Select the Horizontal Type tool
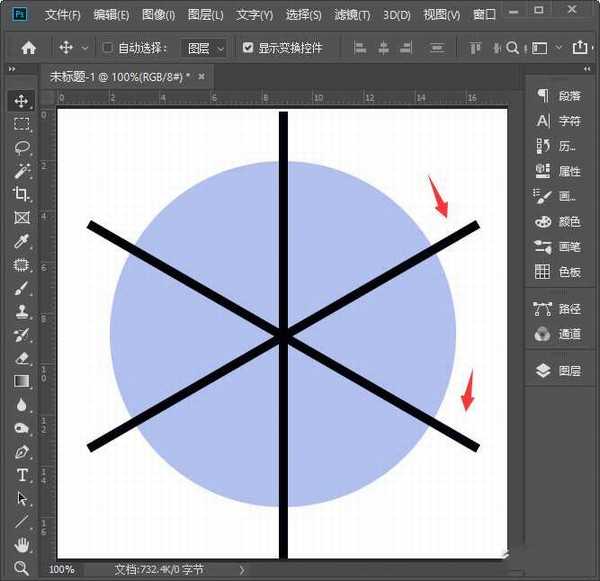Viewport: 600px width, 581px height. point(21,475)
